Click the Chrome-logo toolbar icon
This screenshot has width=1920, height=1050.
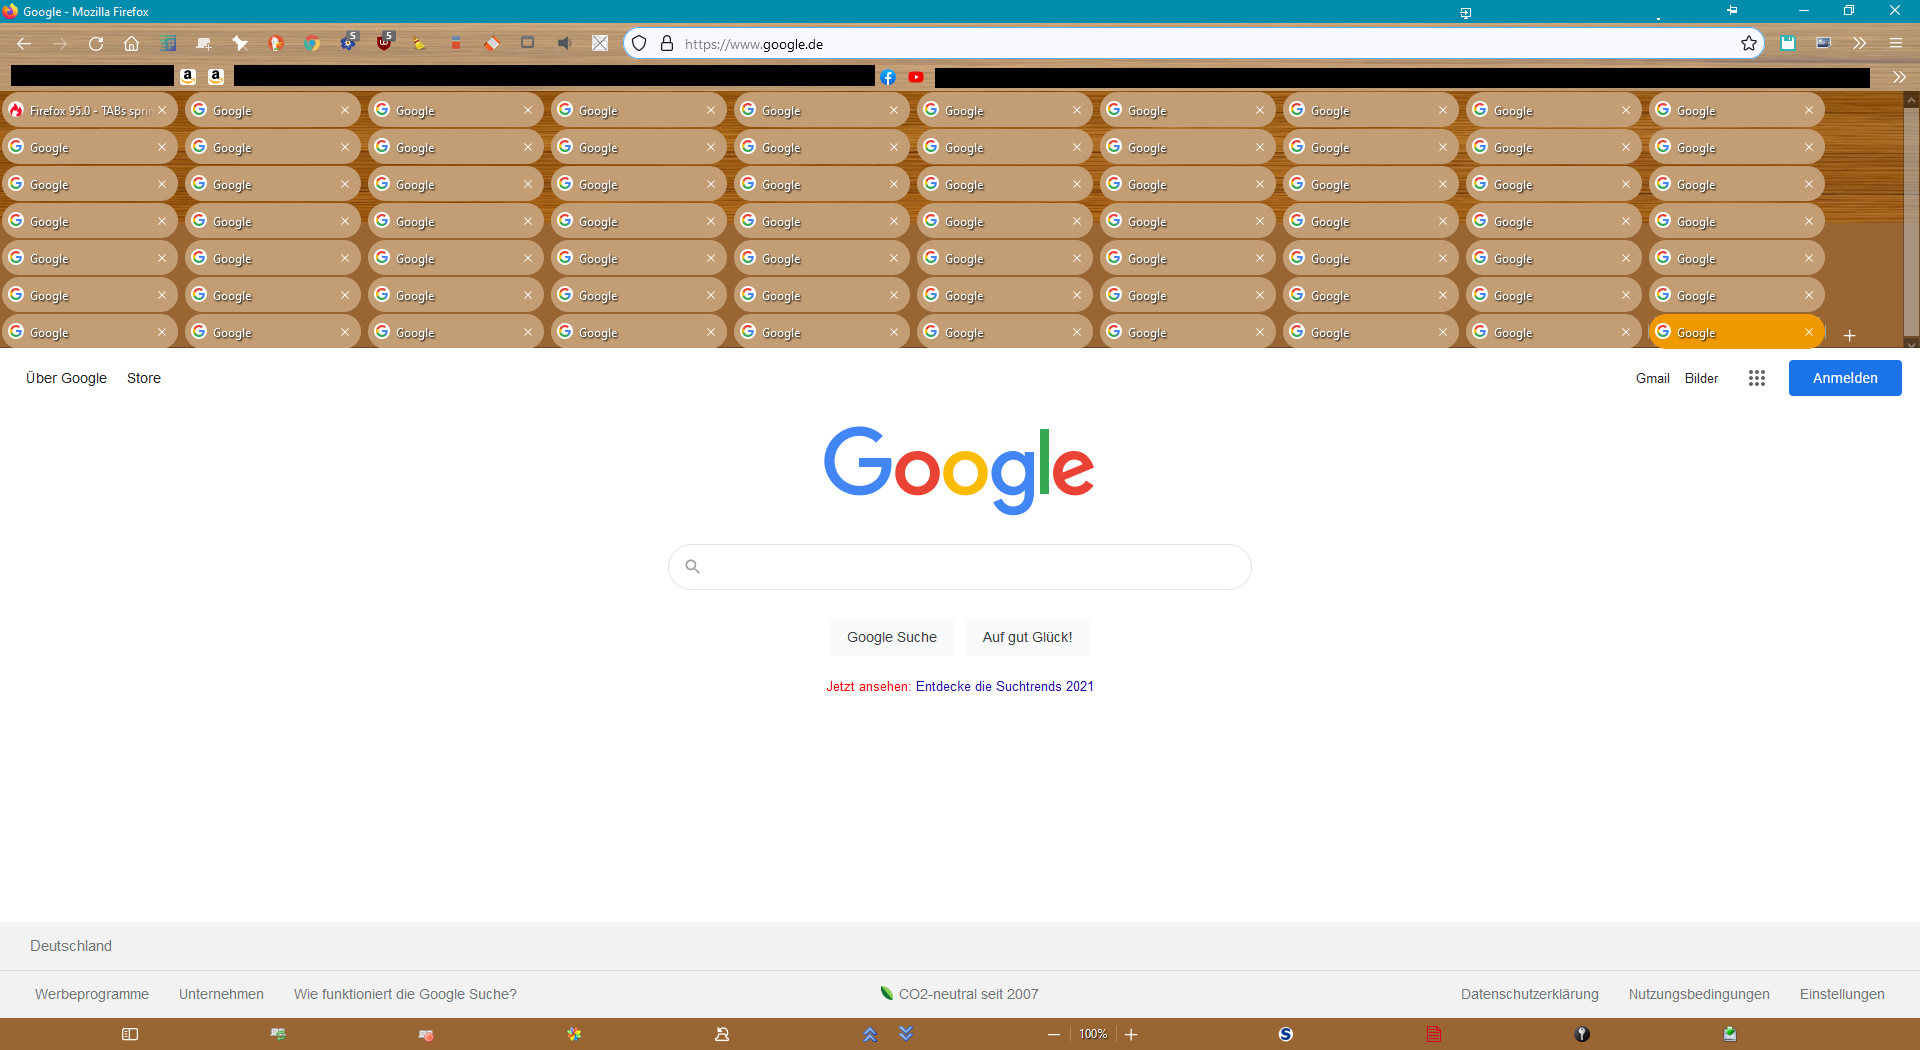pyautogui.click(x=312, y=43)
